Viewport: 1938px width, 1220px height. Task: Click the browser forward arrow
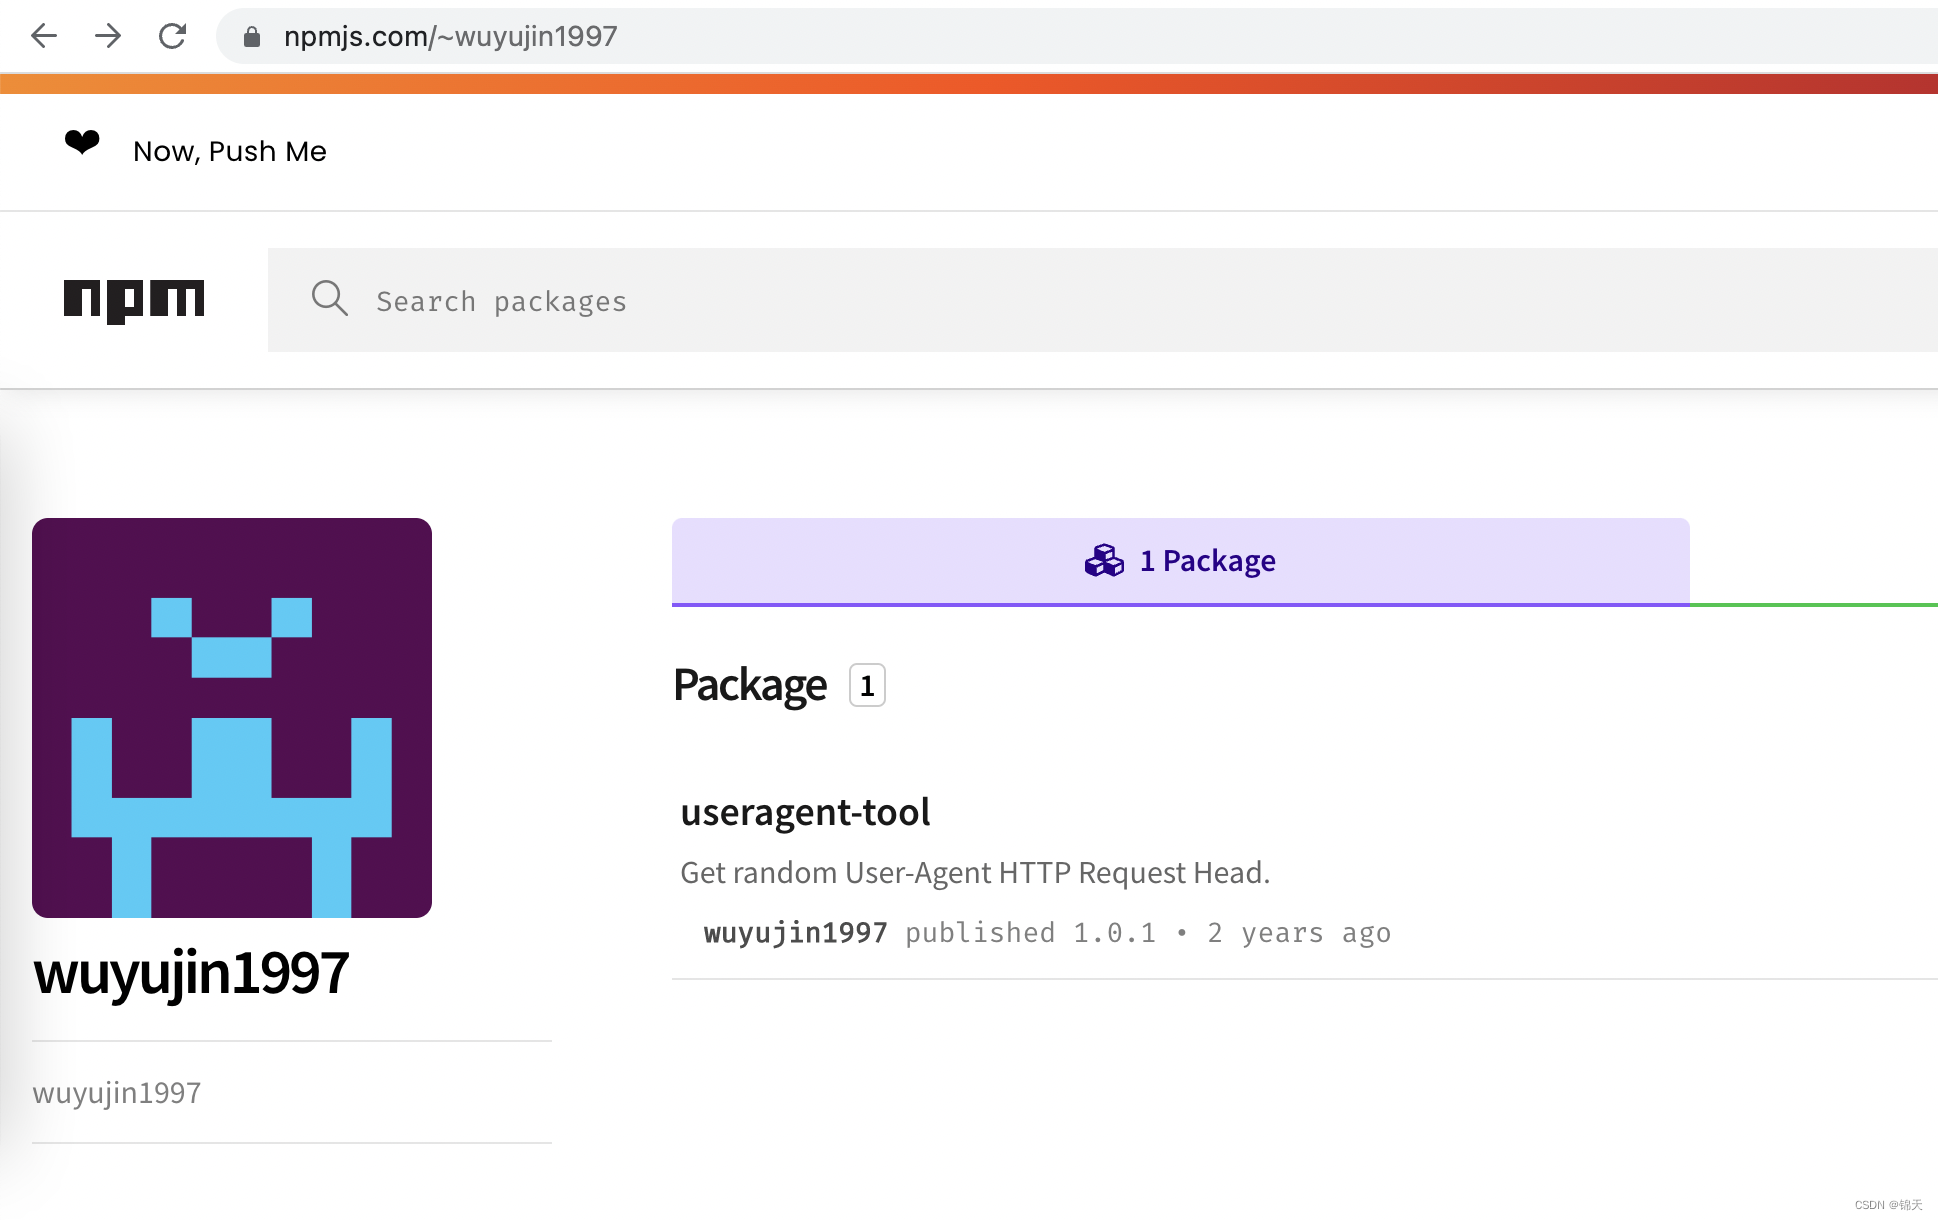tap(108, 36)
